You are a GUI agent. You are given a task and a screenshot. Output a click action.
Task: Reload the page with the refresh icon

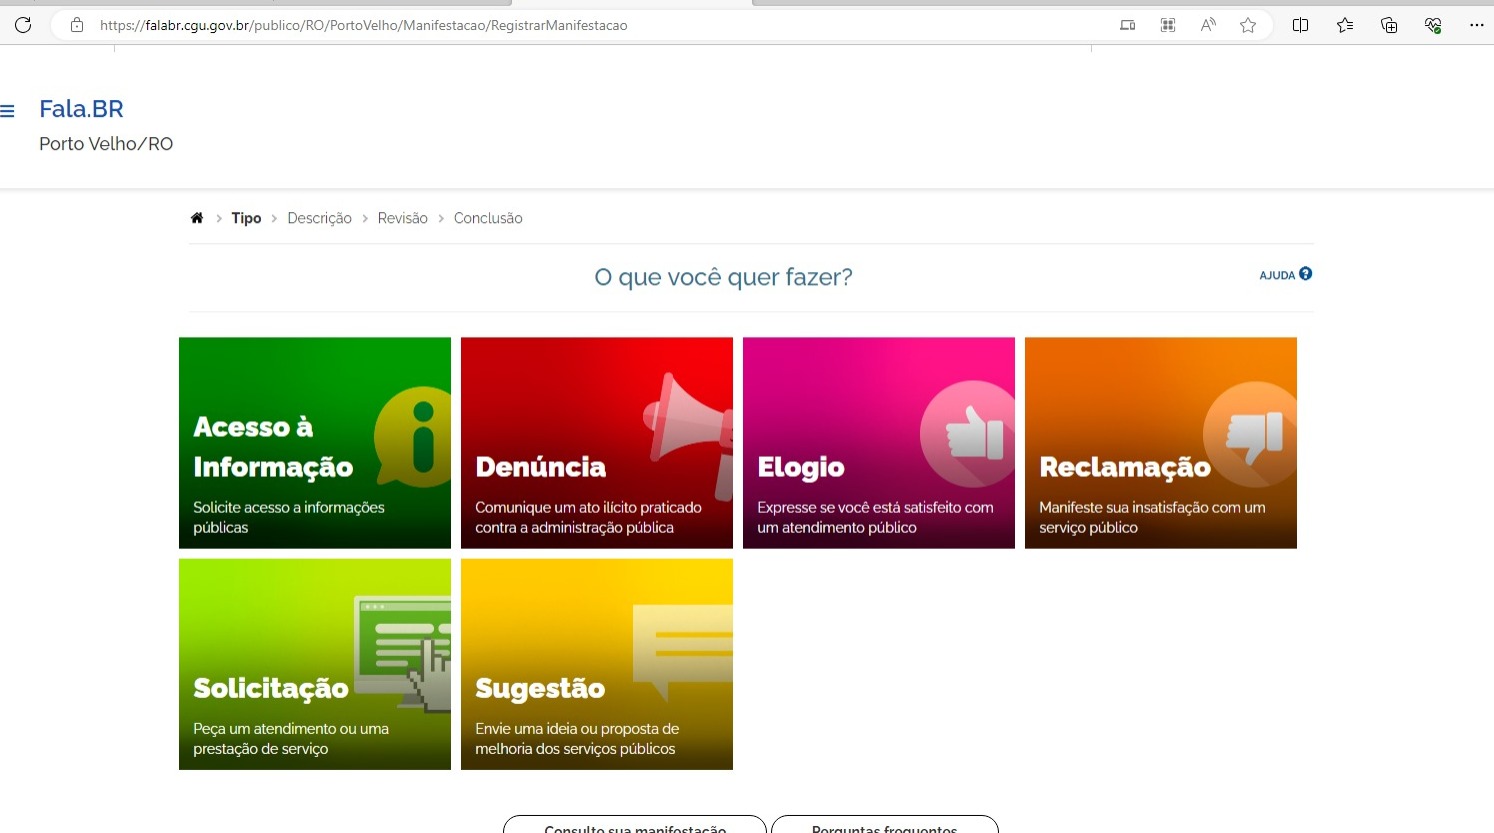point(23,25)
